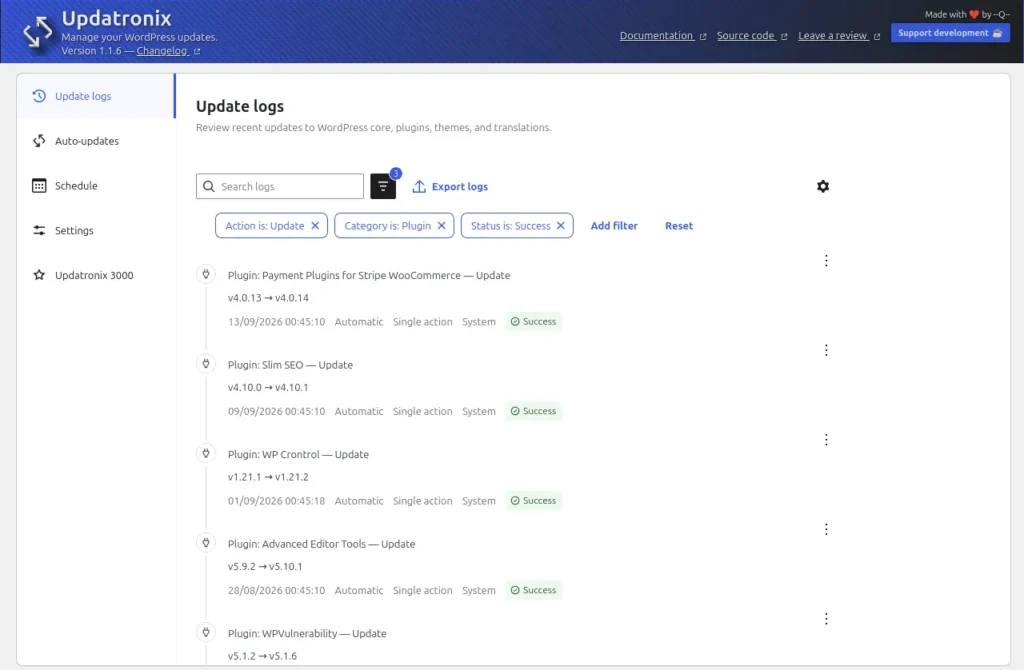Click version text 'v5.9.2 → v5.10.1'

coord(265,566)
